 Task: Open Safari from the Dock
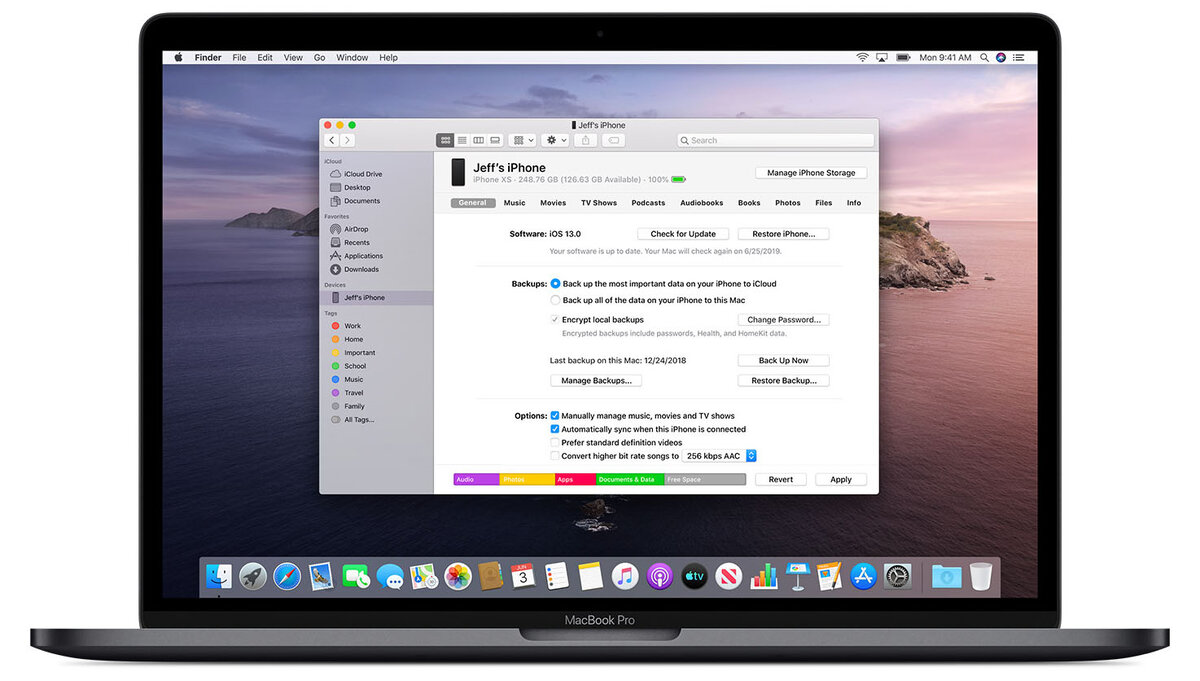[x=287, y=576]
